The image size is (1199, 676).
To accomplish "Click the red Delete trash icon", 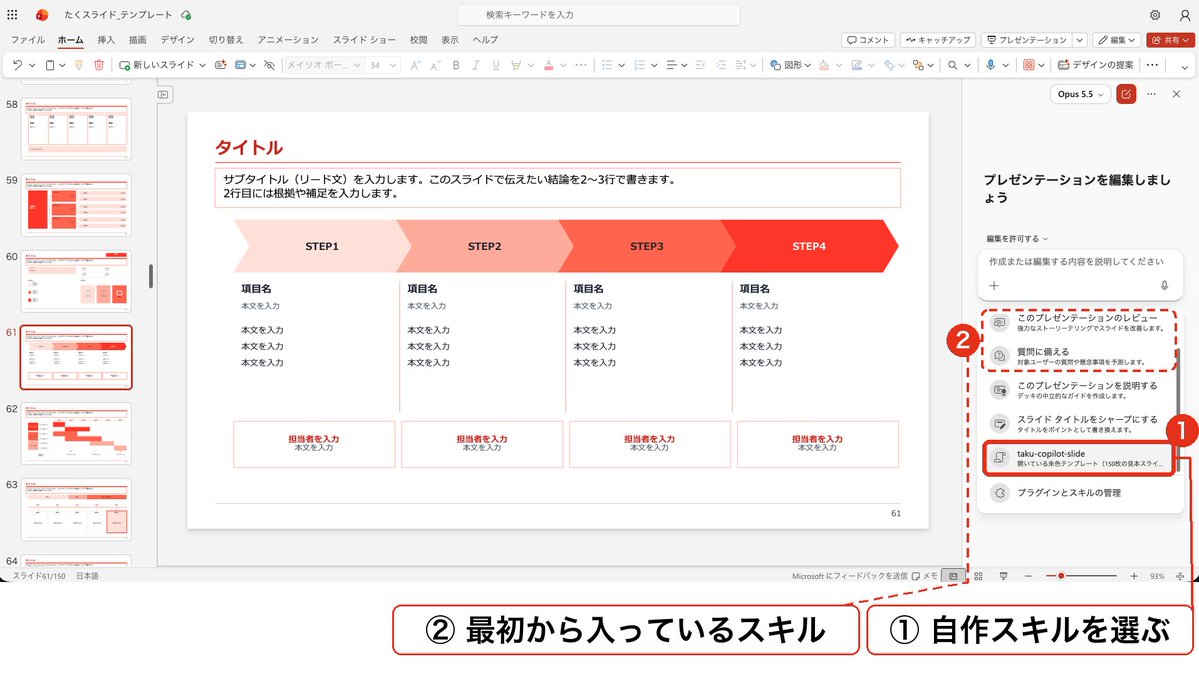I will click(x=99, y=65).
